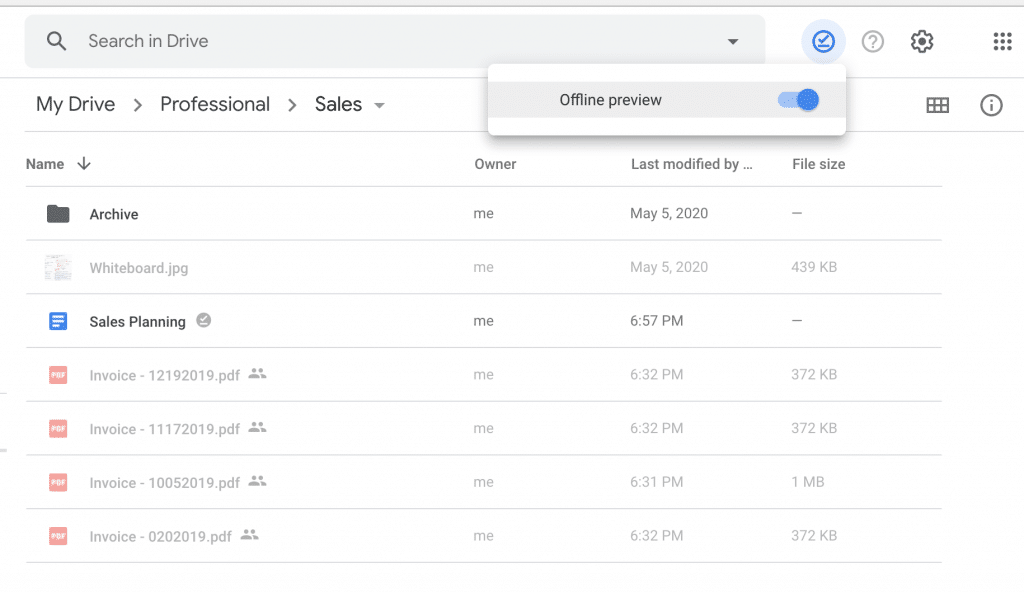Open the Sales folder dropdown menu

(380, 106)
